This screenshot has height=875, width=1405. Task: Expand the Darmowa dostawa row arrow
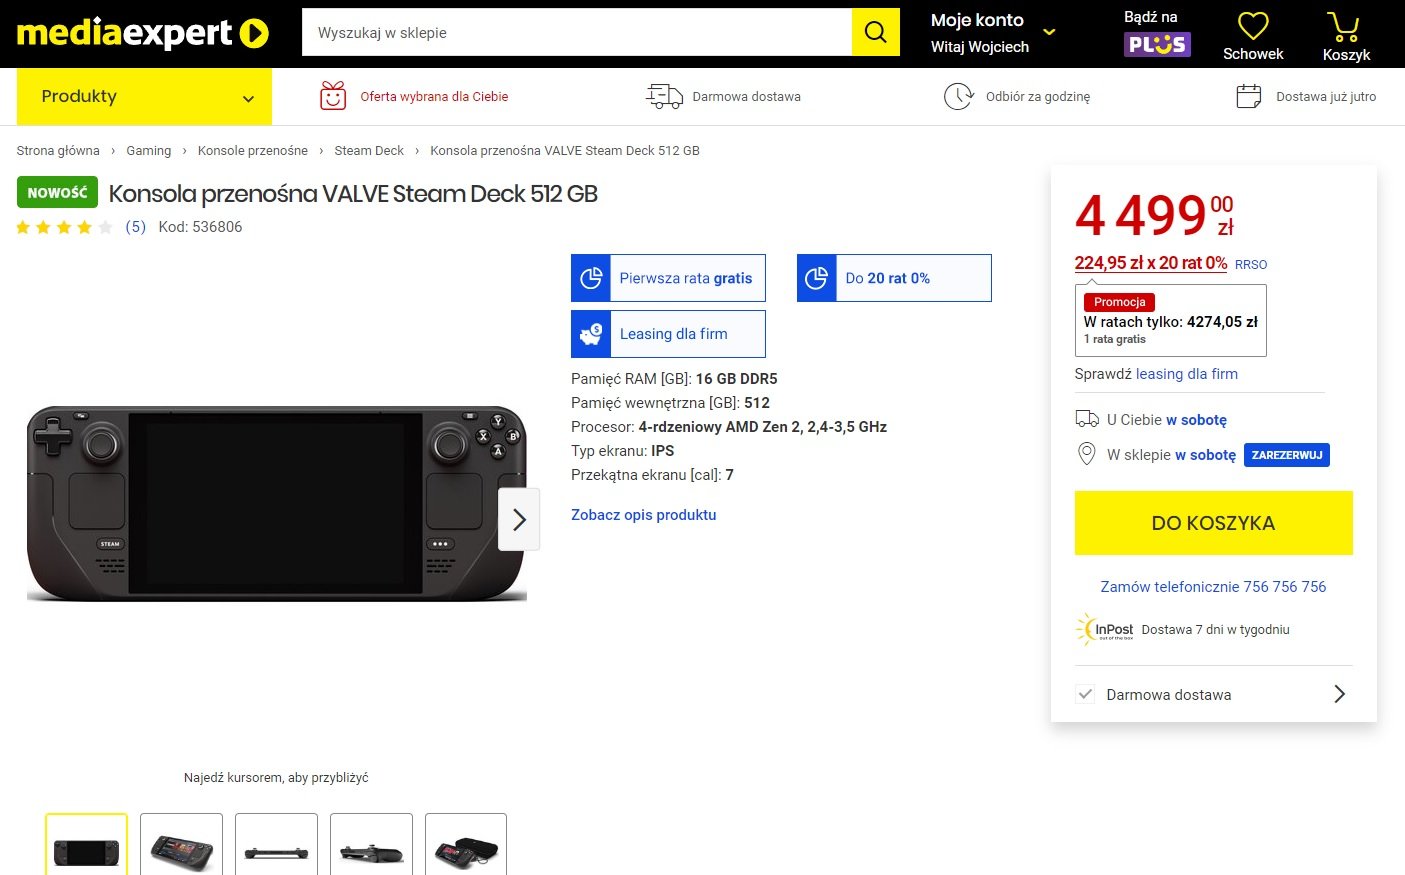[x=1339, y=694]
